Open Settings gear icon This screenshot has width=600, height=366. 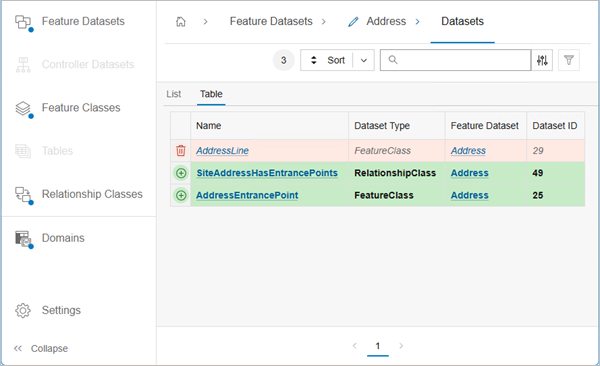[23, 310]
